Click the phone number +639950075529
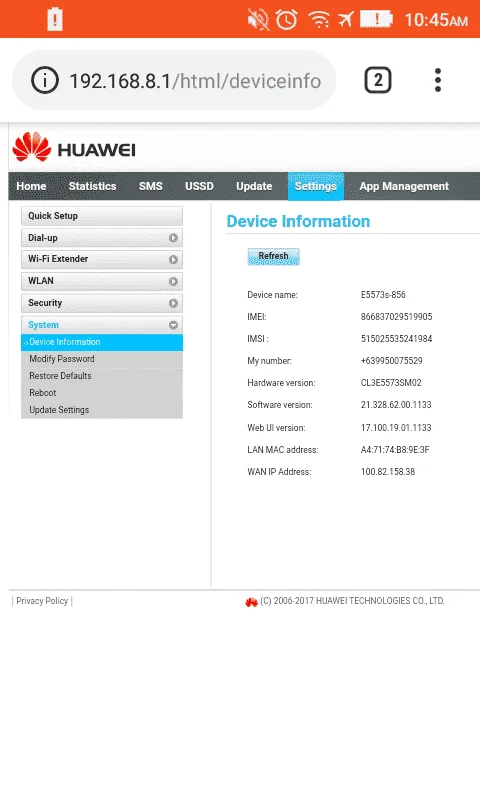This screenshot has height=800, width=480. (392, 361)
